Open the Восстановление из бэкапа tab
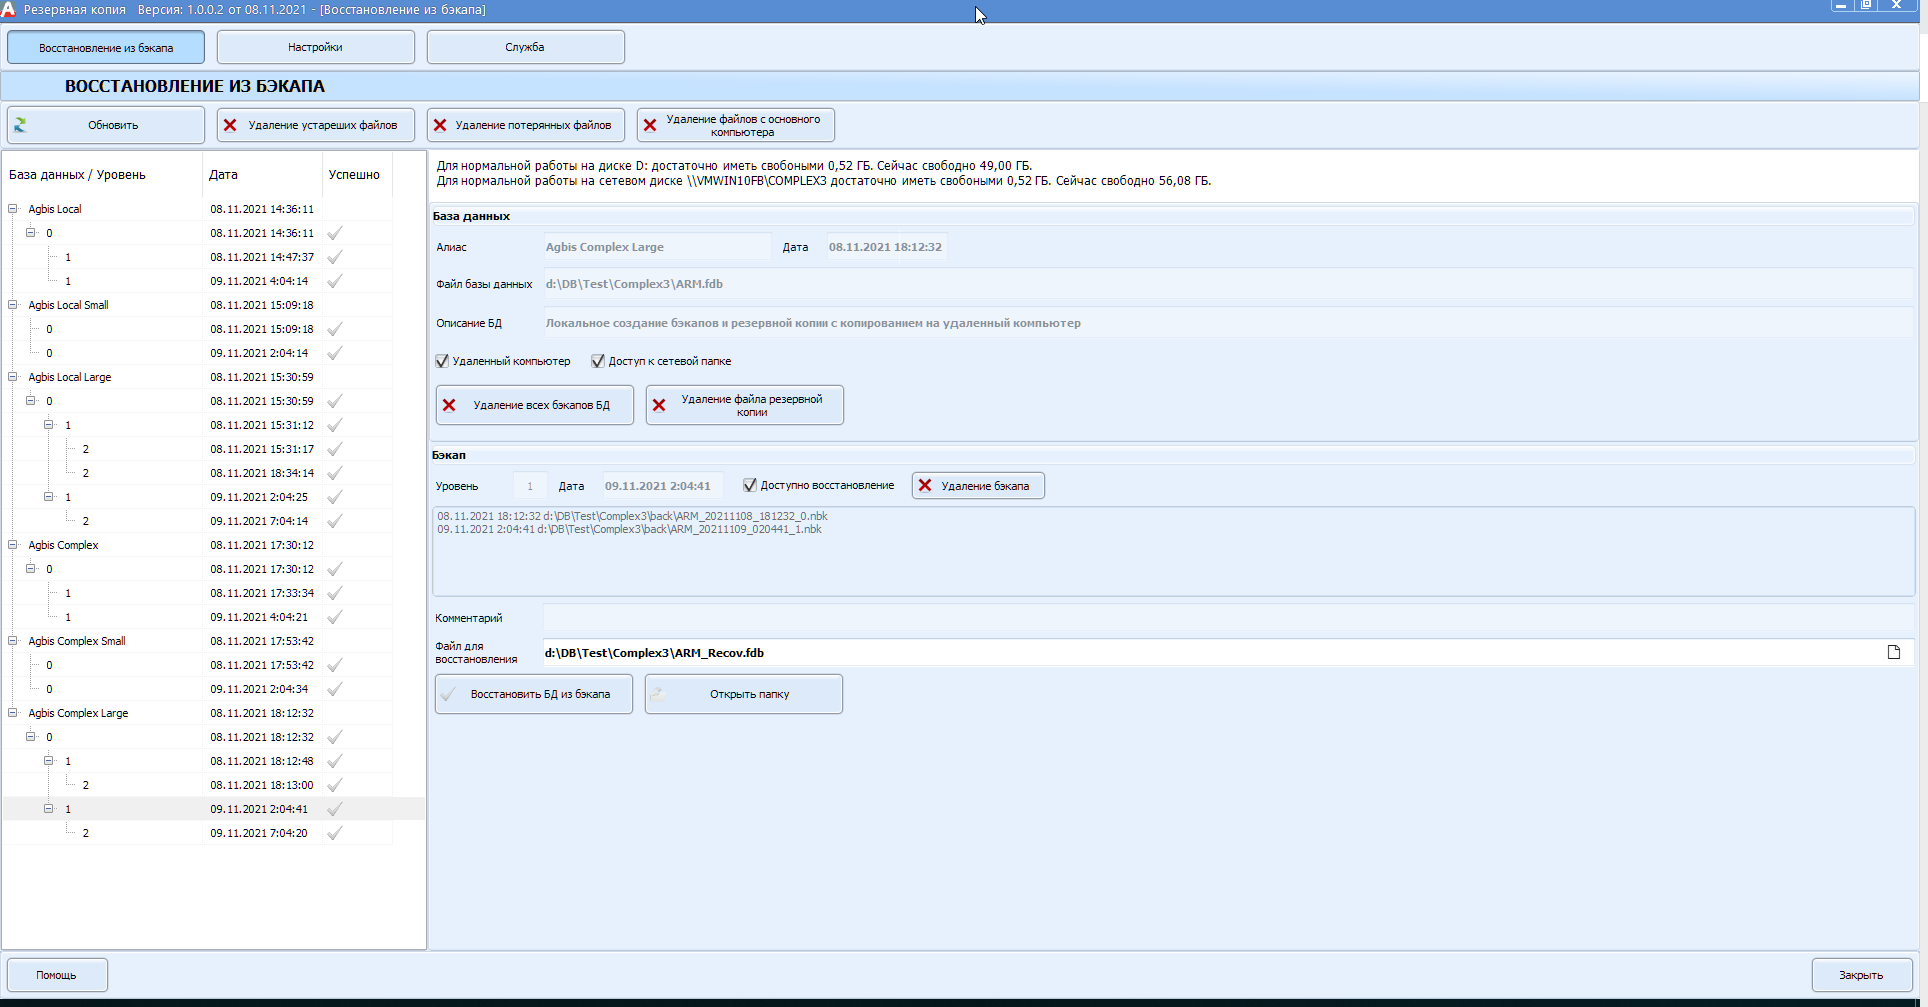1928x1007 pixels. 106,47
